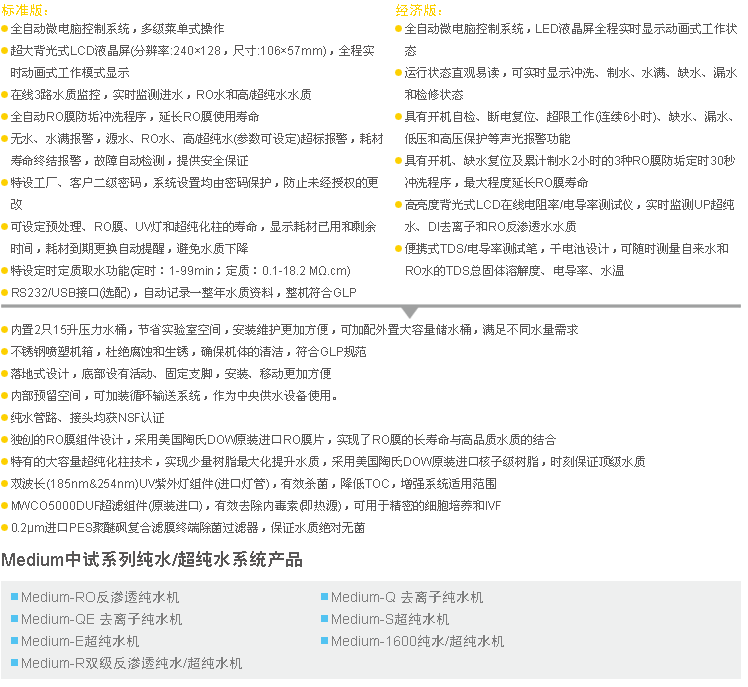Click the blue bullet before Medium-R双级反渗透纯水/超纯水机
This screenshot has height=687, width=748.
(x=14, y=662)
